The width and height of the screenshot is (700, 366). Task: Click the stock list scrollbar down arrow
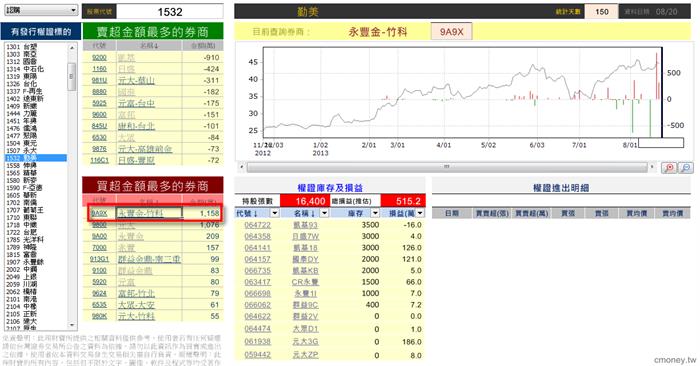[72, 325]
